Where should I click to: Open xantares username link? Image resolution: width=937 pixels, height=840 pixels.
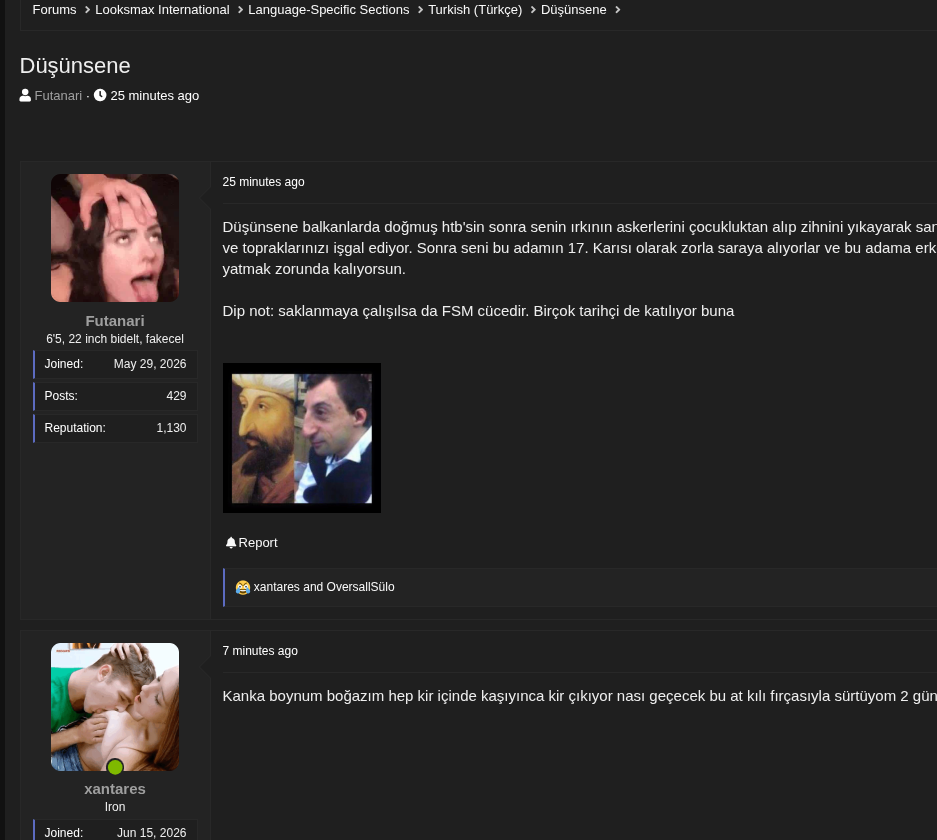115,789
